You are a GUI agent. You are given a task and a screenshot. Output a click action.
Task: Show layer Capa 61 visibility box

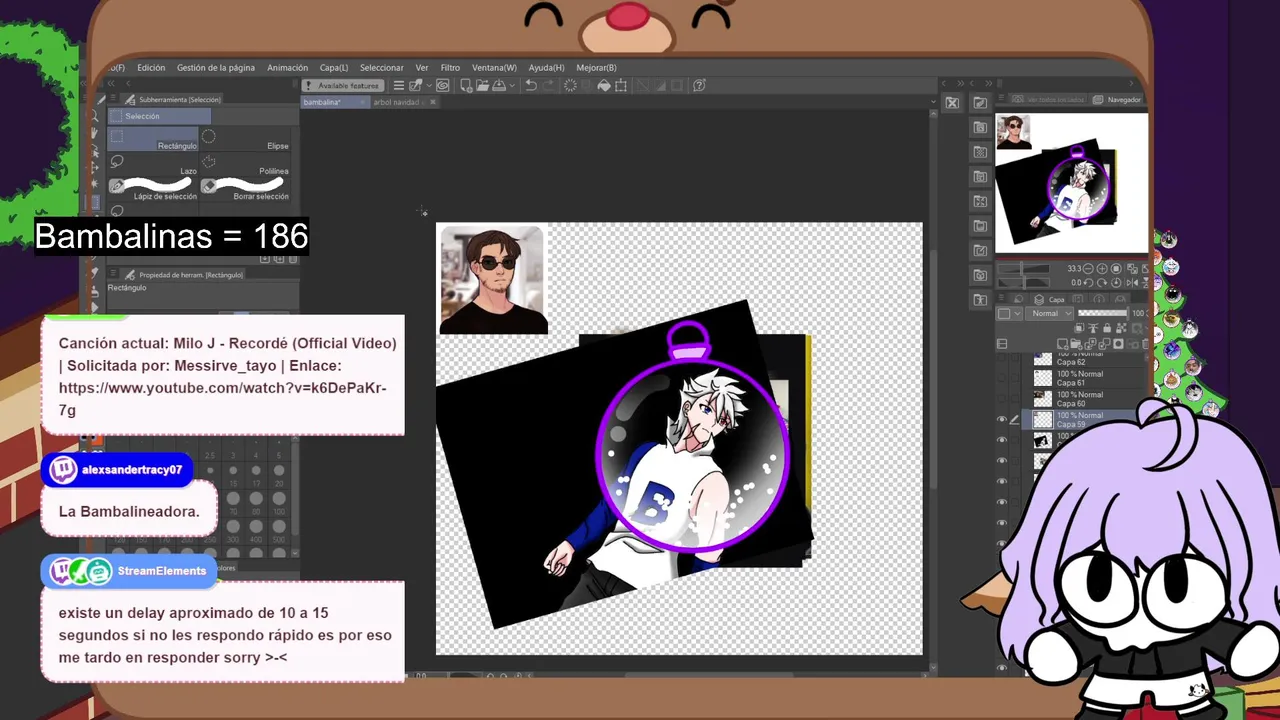point(1001,379)
